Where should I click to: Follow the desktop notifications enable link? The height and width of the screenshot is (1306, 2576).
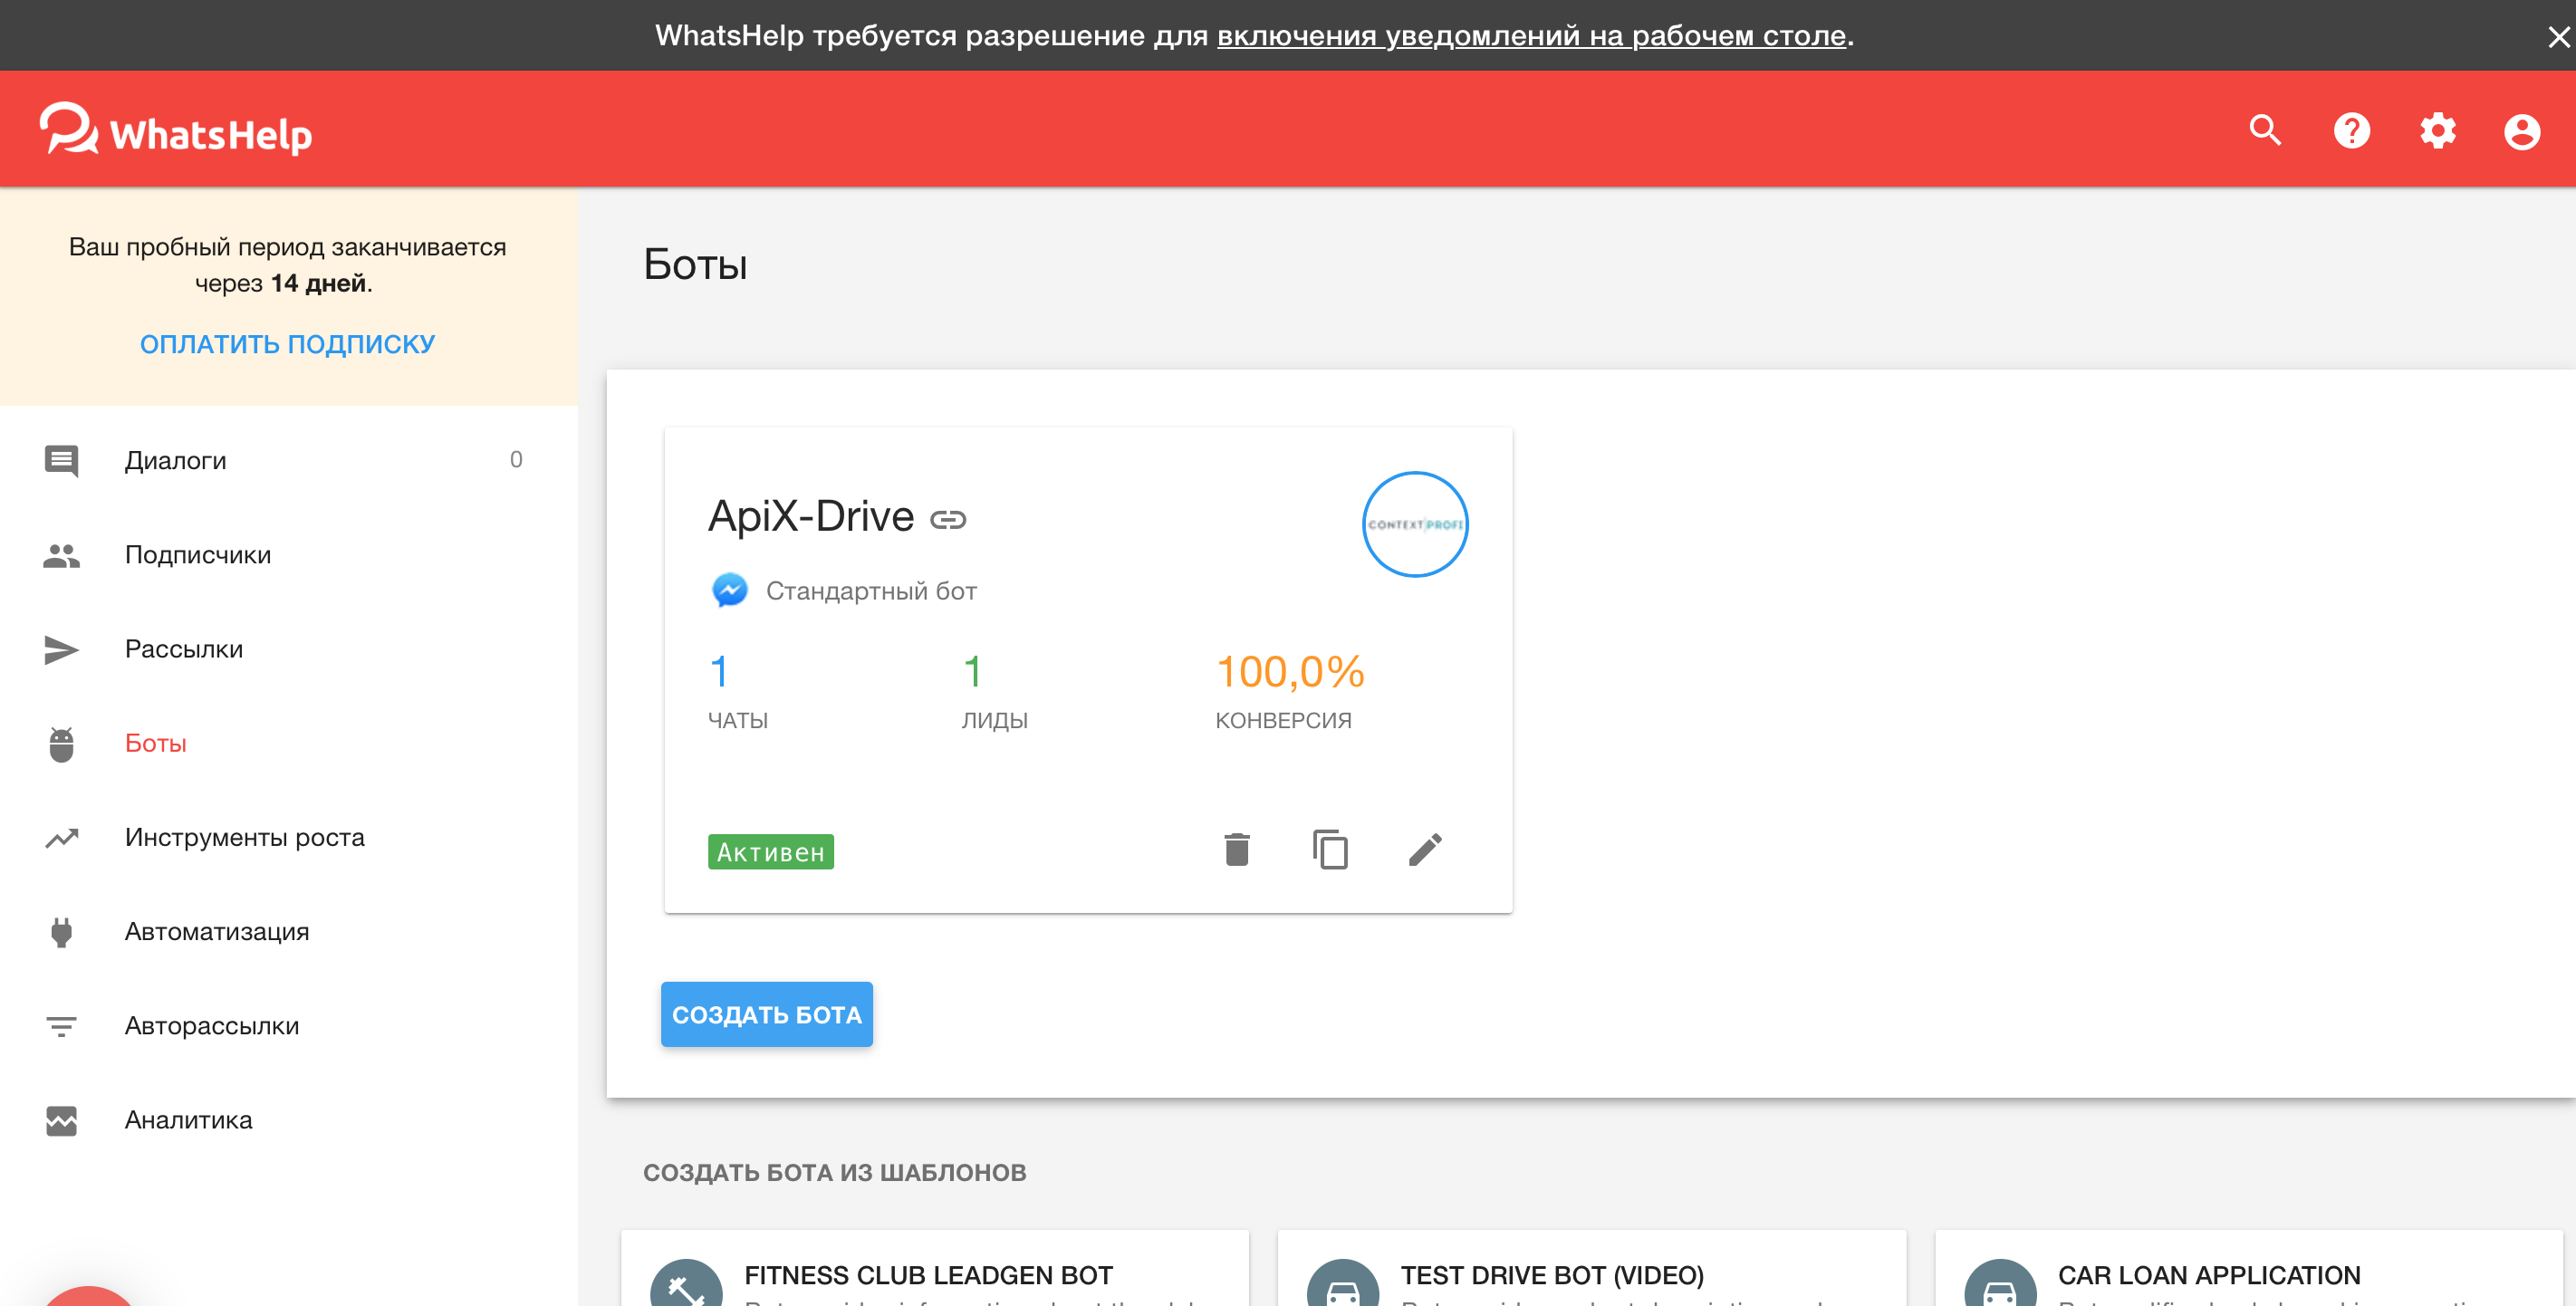pos(1531,36)
